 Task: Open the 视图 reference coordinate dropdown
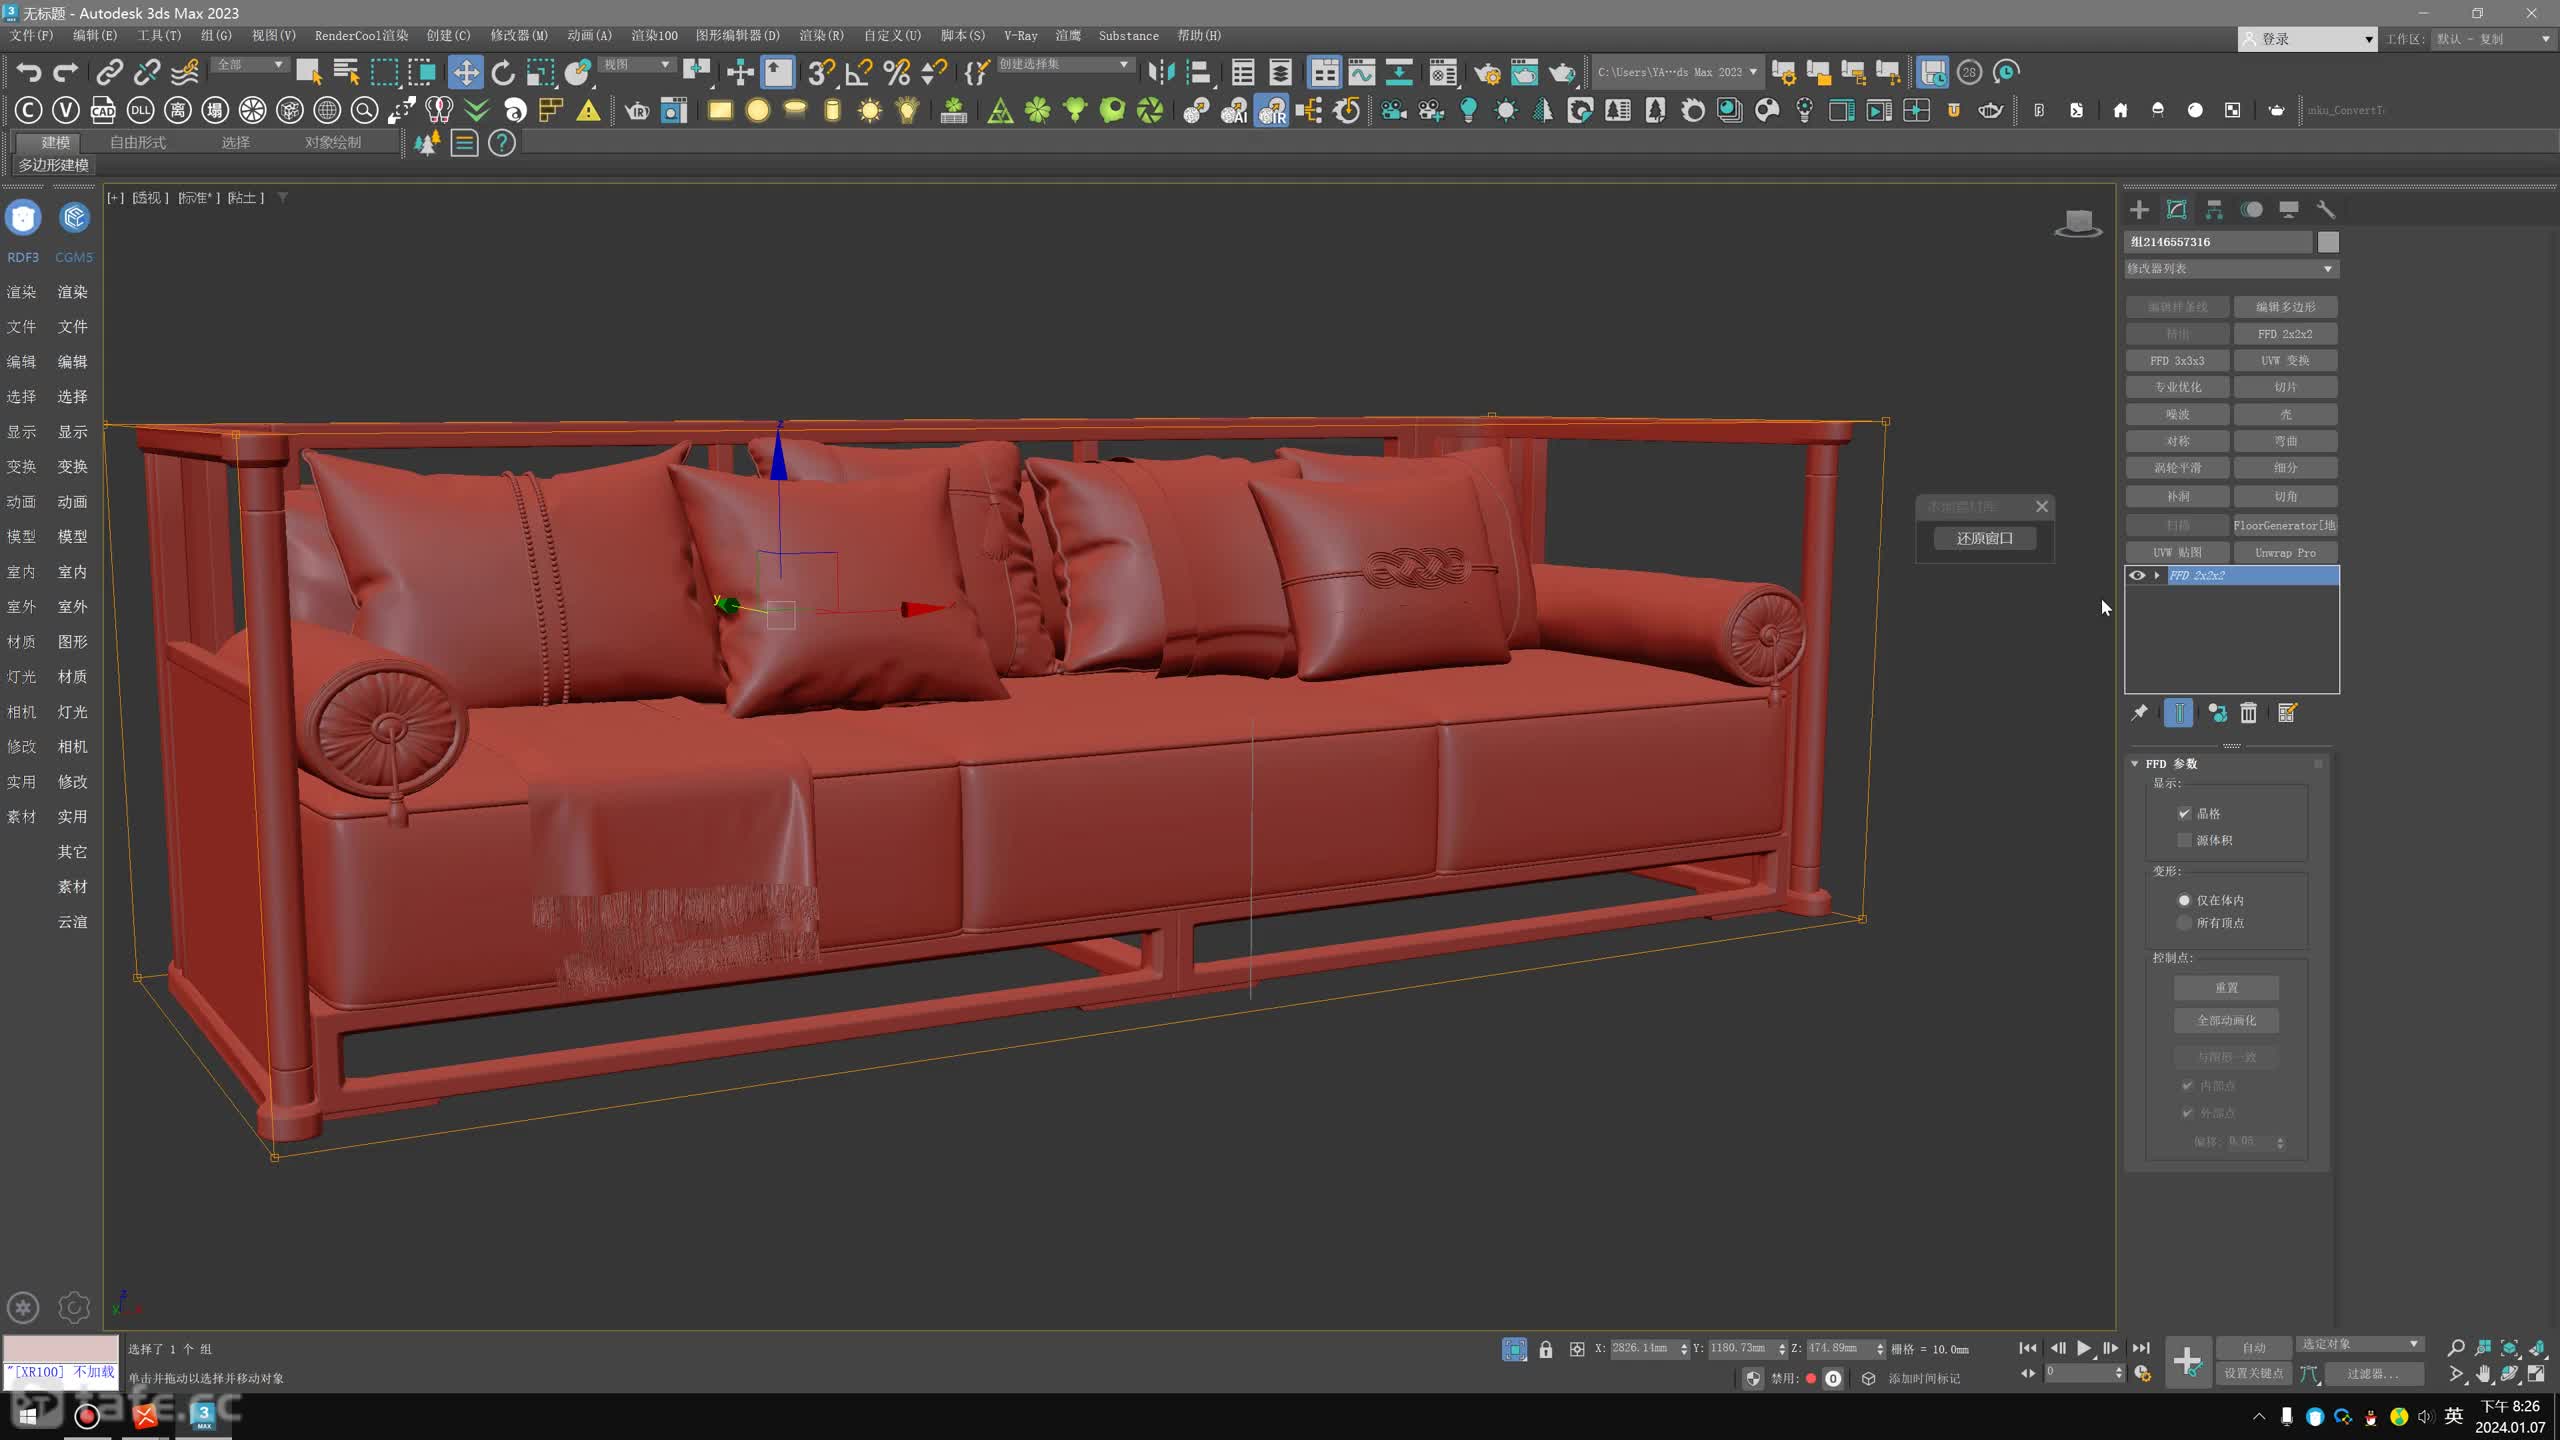(637, 65)
